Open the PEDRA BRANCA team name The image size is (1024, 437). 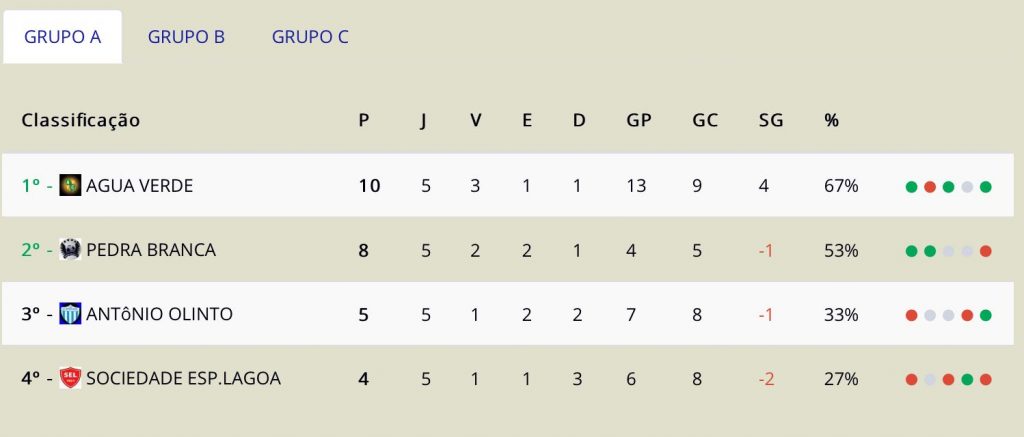pyautogui.click(x=151, y=250)
